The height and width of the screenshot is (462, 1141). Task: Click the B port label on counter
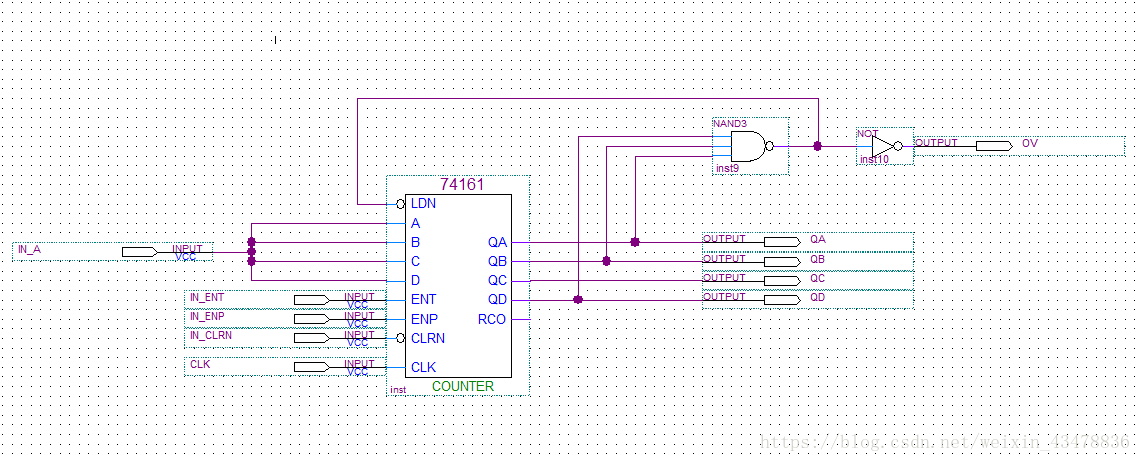click(416, 242)
